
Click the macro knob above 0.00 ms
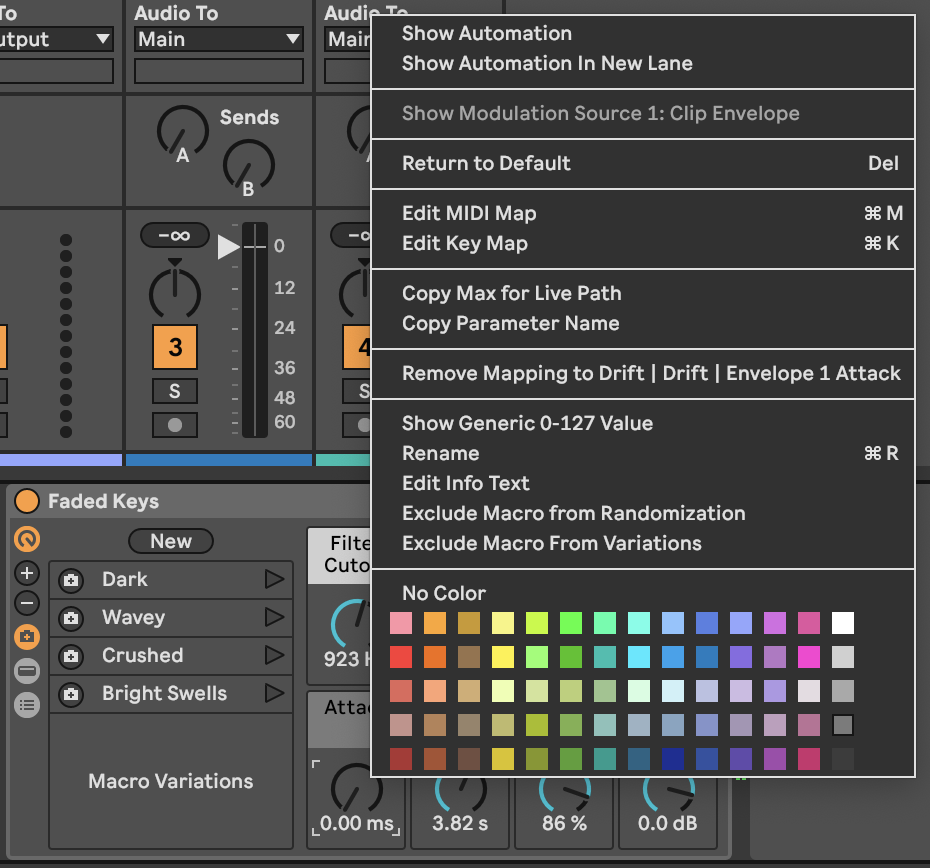point(356,788)
